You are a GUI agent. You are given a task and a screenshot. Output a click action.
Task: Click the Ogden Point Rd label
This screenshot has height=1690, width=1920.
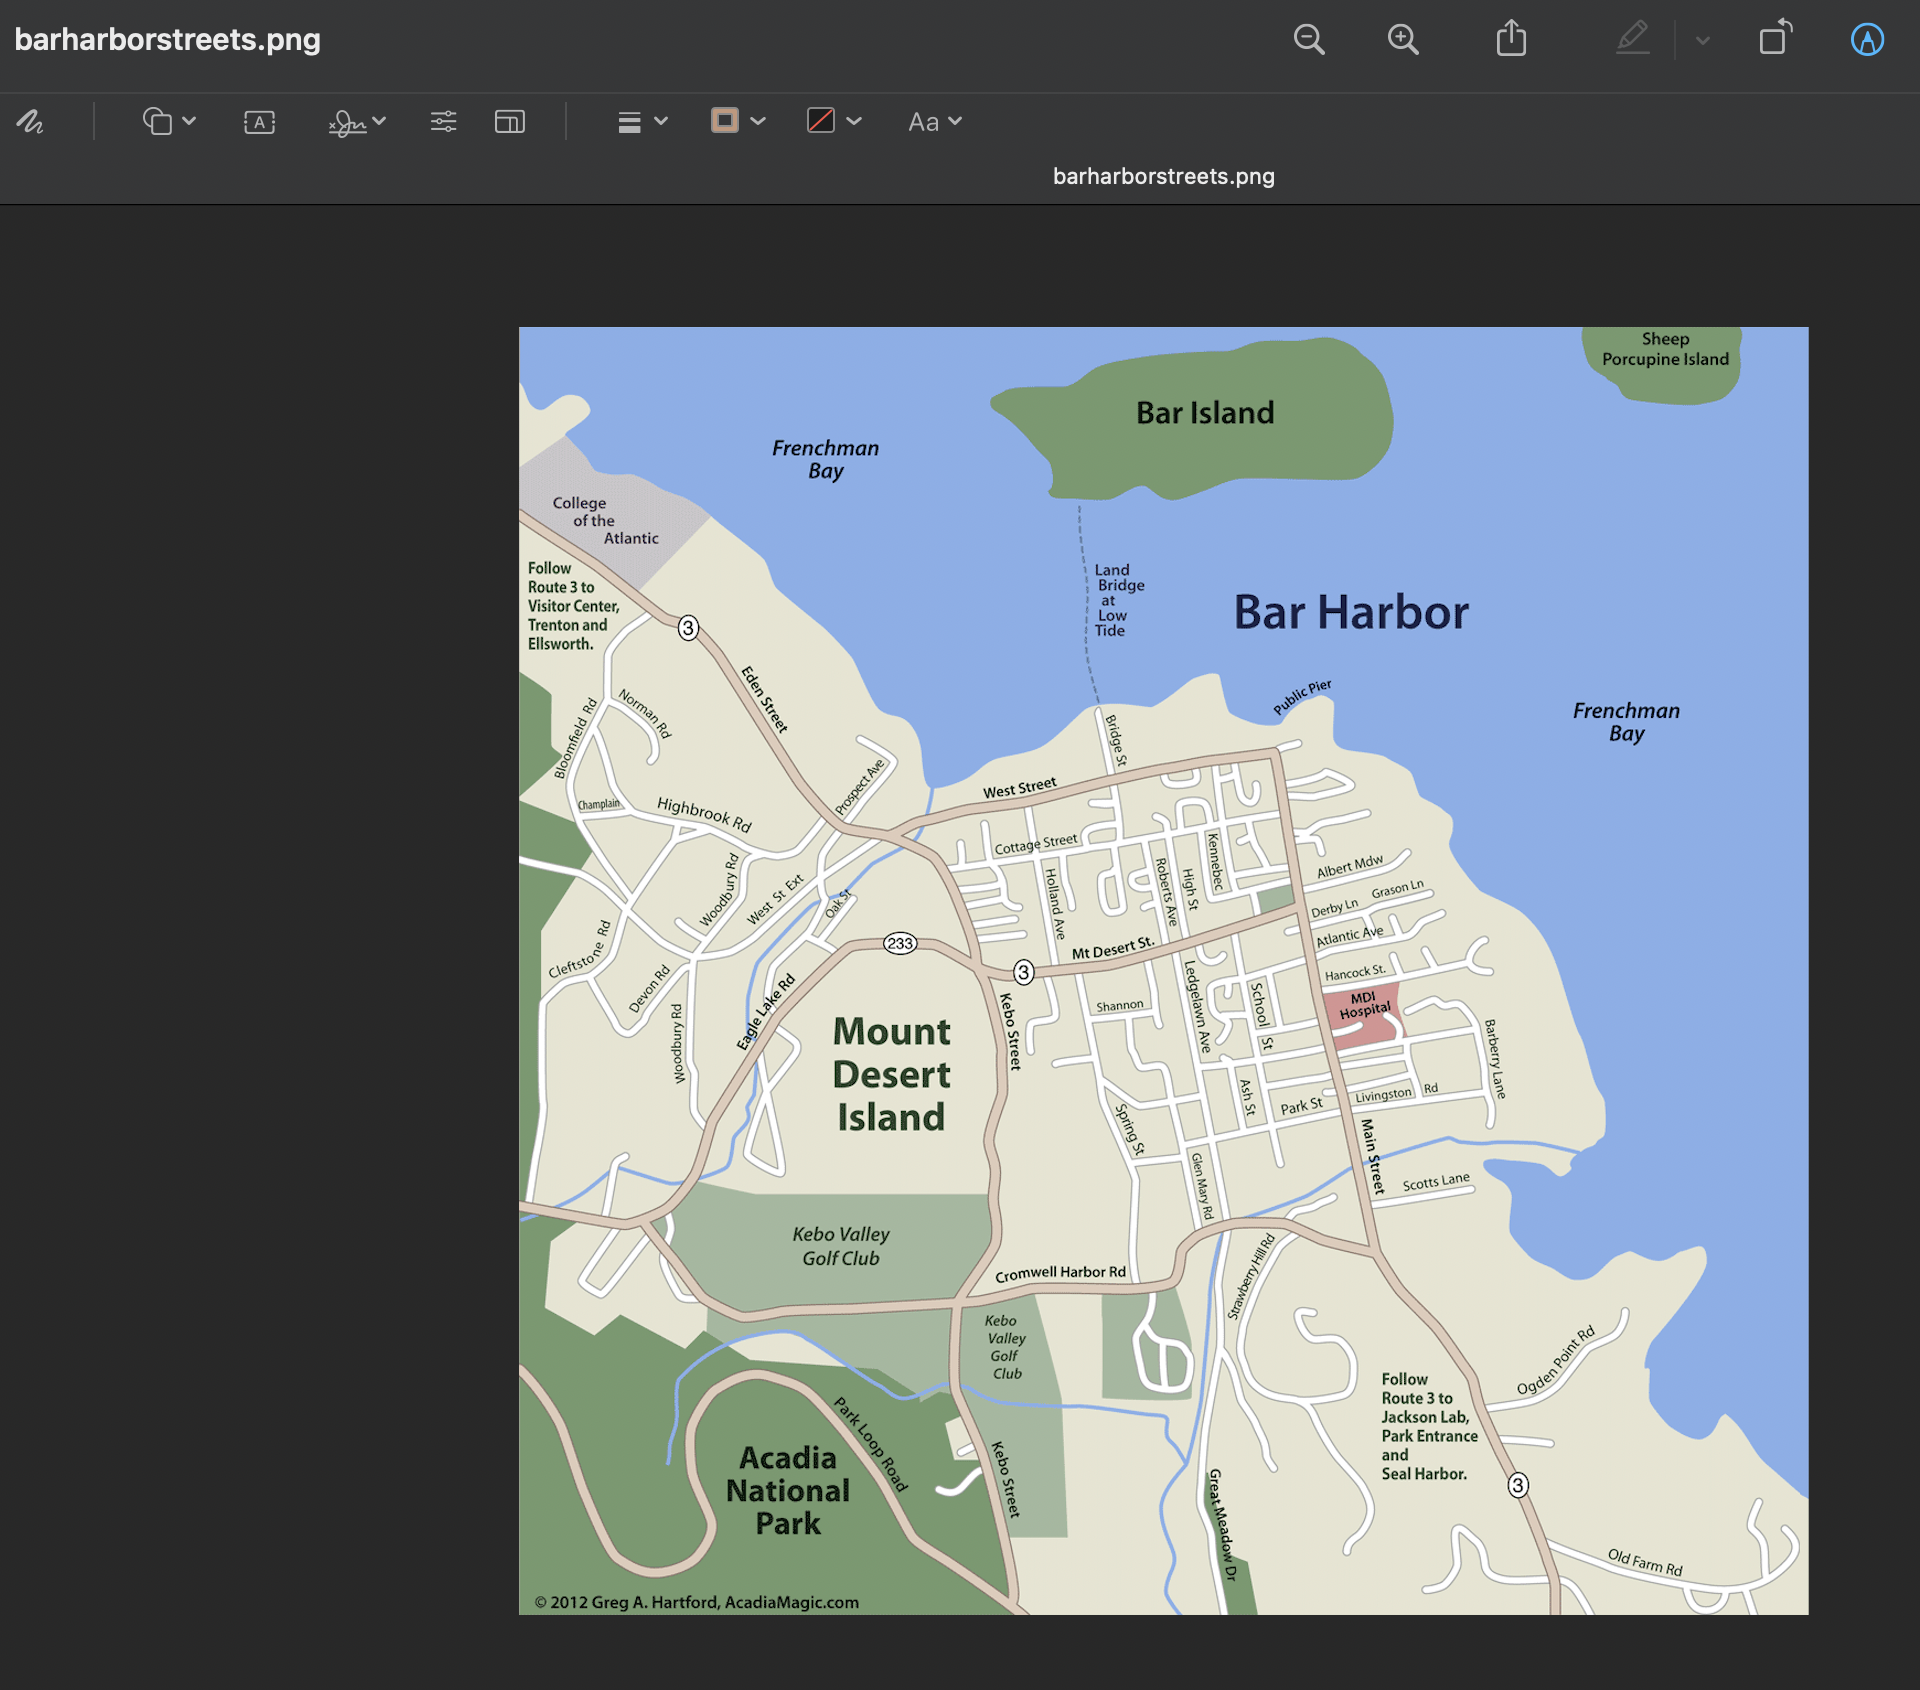[1556, 1361]
